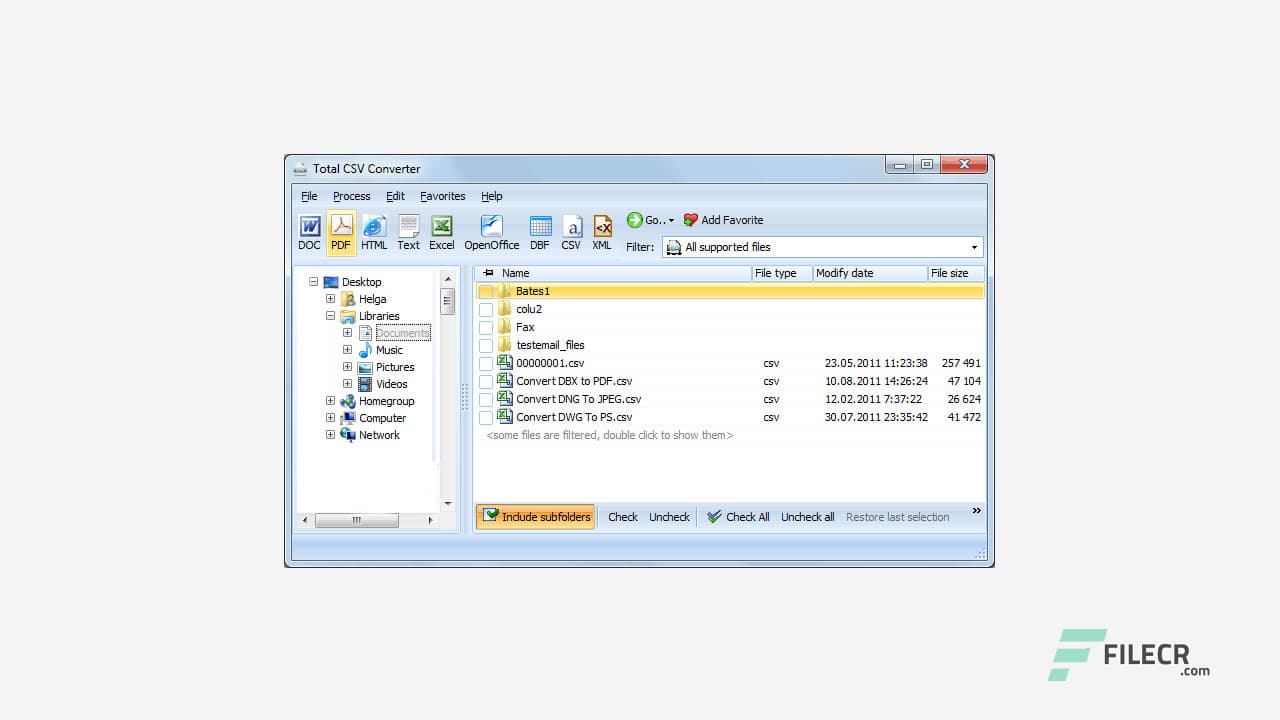The image size is (1280, 720).
Task: Click Restore last selection
Action: pyautogui.click(x=897, y=517)
